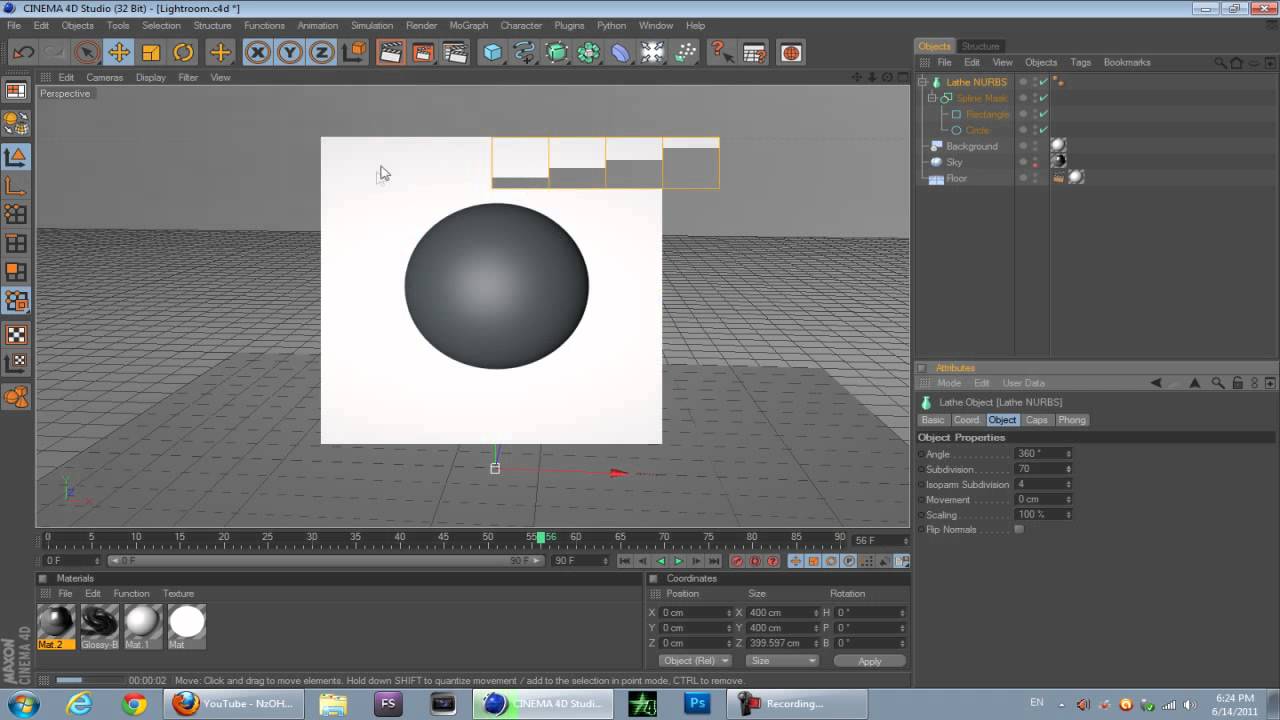Image resolution: width=1280 pixels, height=720 pixels.
Task: Switch to the Structure tab
Action: [980, 46]
